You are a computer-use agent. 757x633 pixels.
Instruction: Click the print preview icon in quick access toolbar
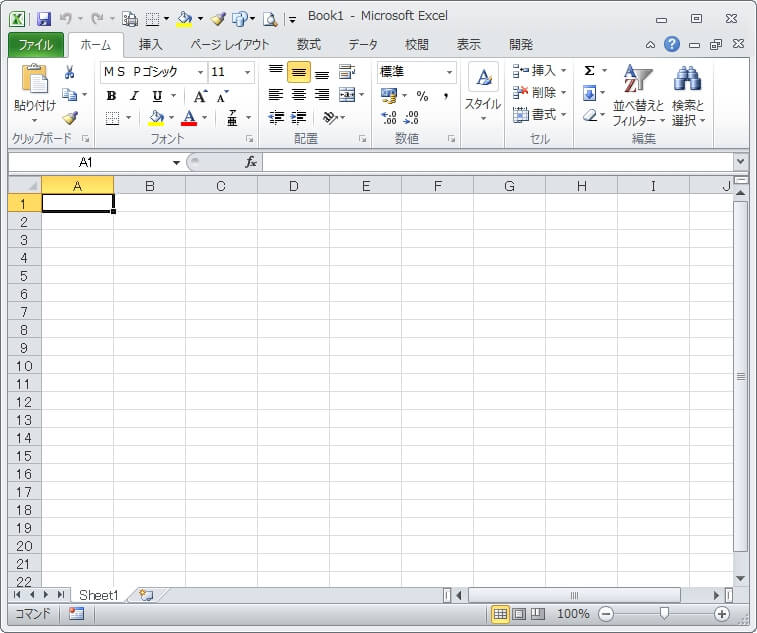[x=270, y=19]
